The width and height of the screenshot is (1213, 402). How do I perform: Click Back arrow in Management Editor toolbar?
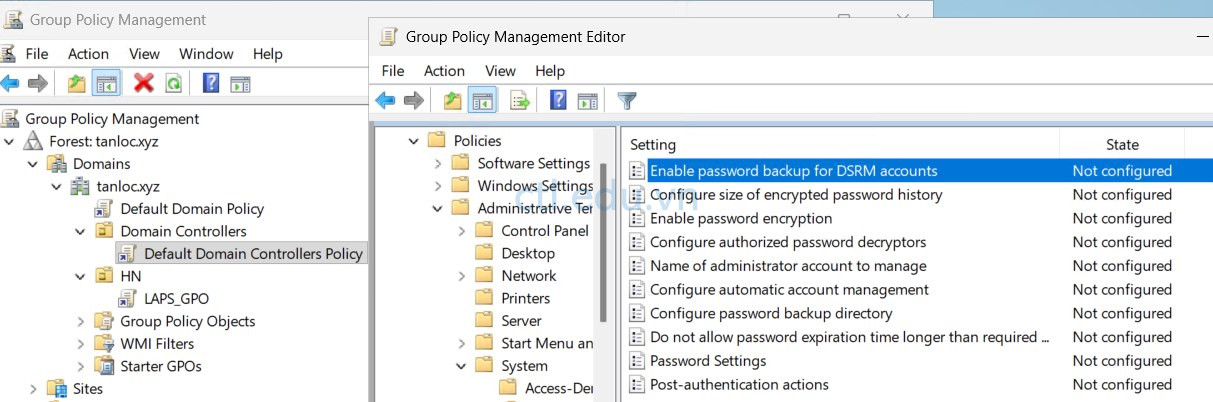pyautogui.click(x=385, y=100)
